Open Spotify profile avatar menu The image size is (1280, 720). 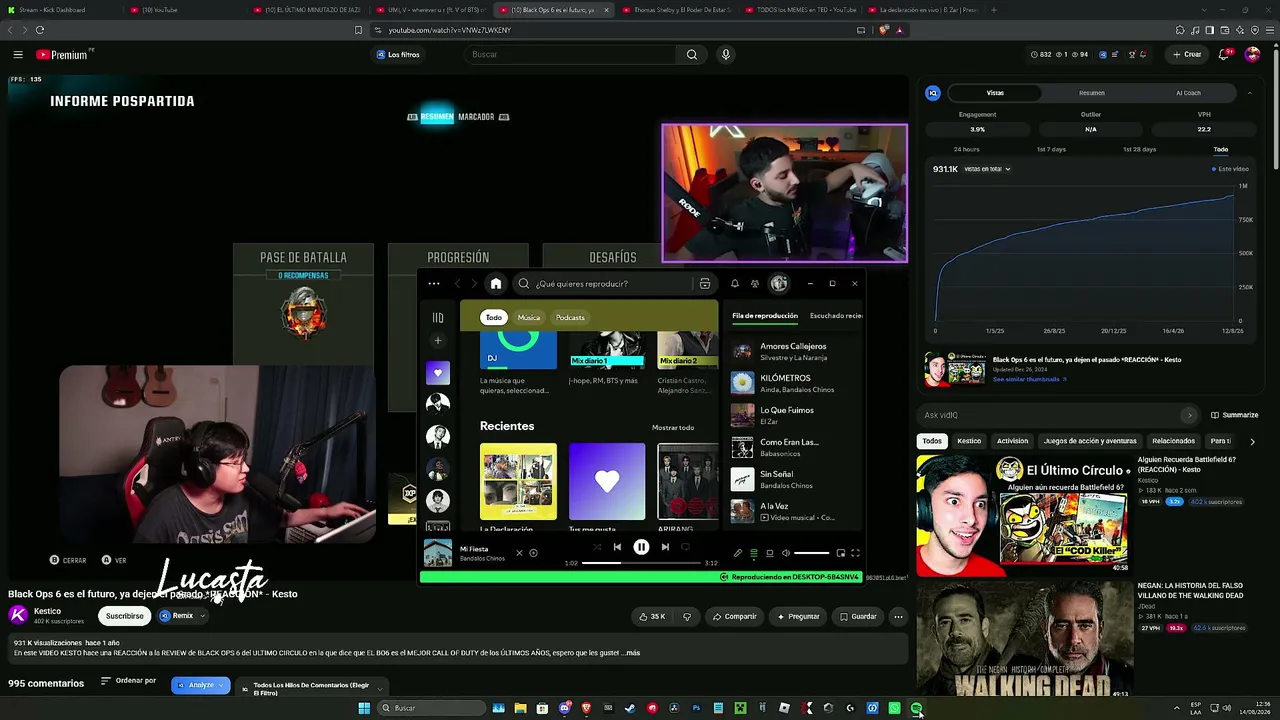click(779, 284)
